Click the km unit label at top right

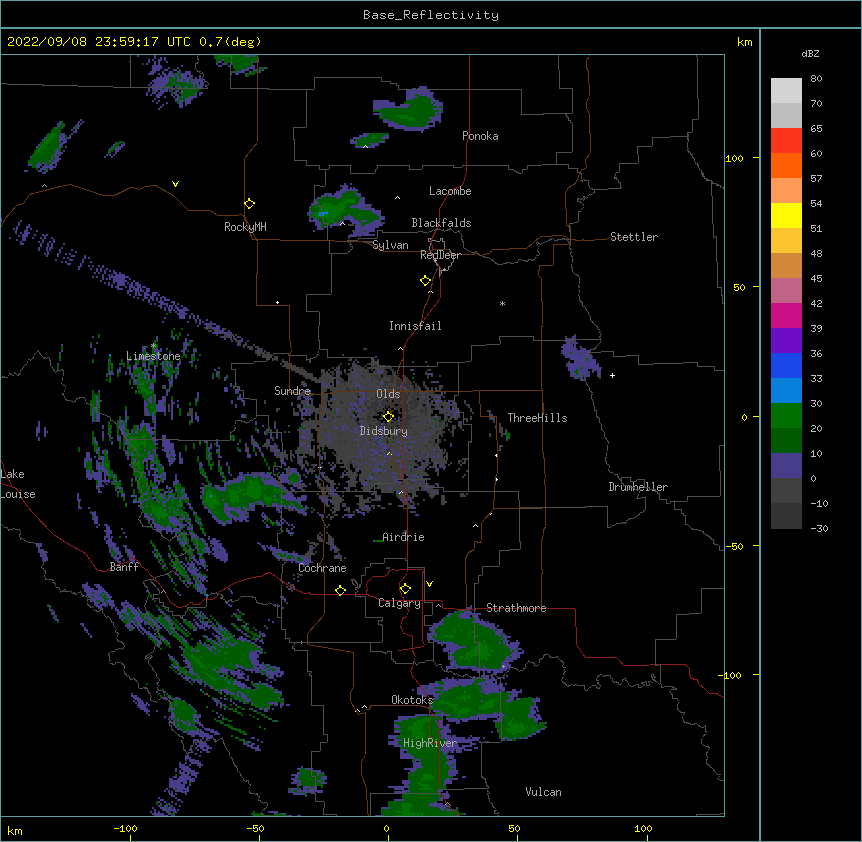(x=744, y=42)
